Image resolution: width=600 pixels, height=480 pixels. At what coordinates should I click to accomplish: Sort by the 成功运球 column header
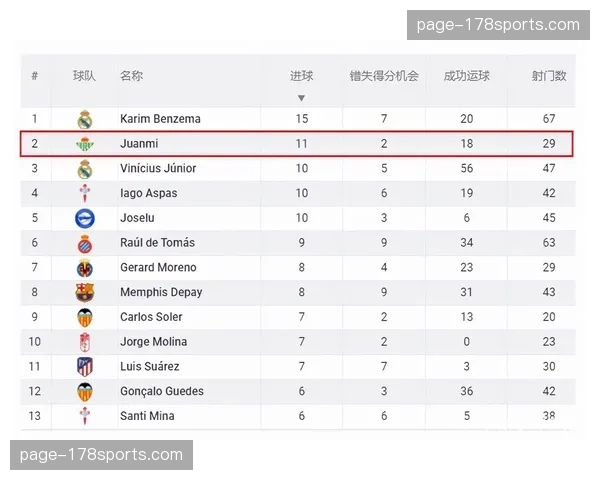click(466, 76)
